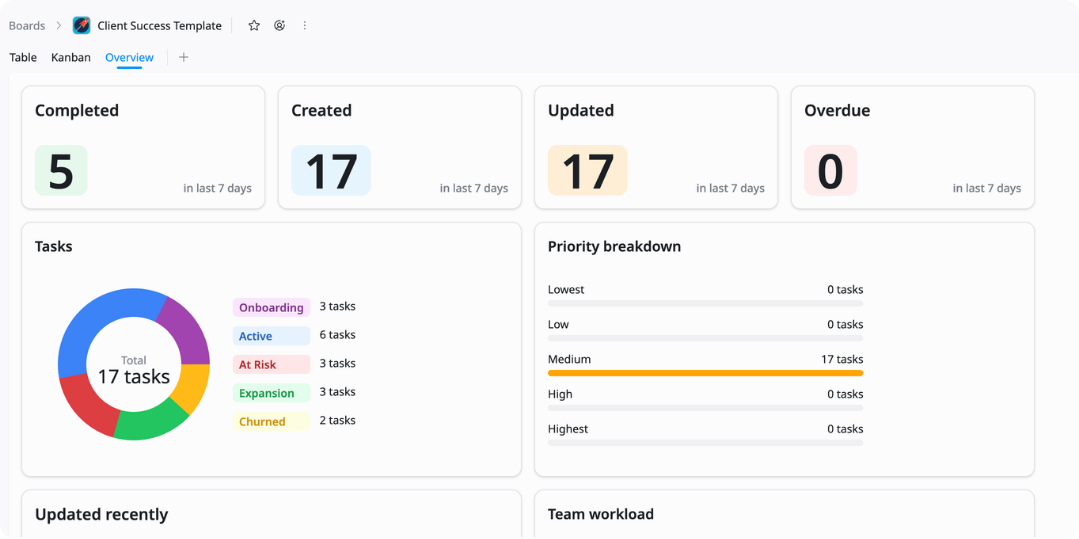
Task: Click the At Risk status tag
Action: pyautogui.click(x=271, y=364)
